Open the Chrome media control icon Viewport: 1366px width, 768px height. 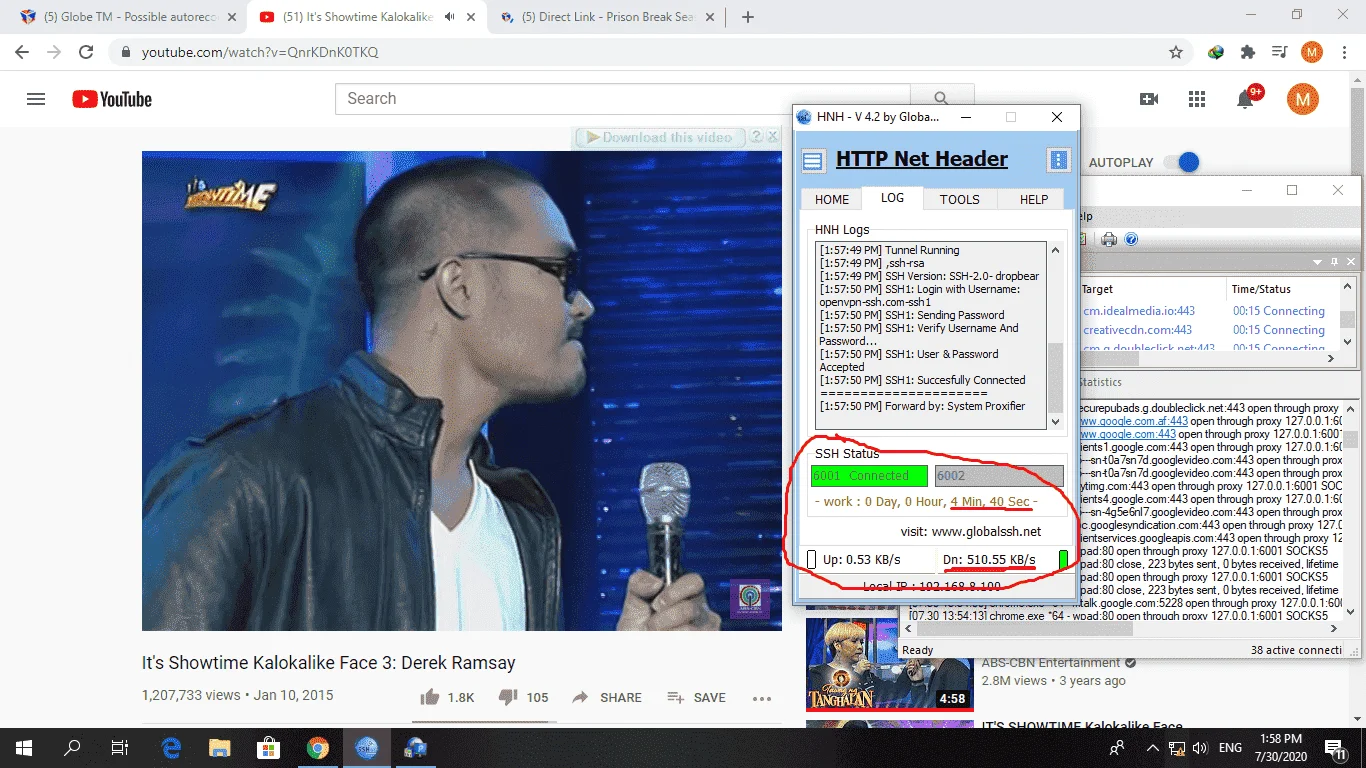(1279, 52)
